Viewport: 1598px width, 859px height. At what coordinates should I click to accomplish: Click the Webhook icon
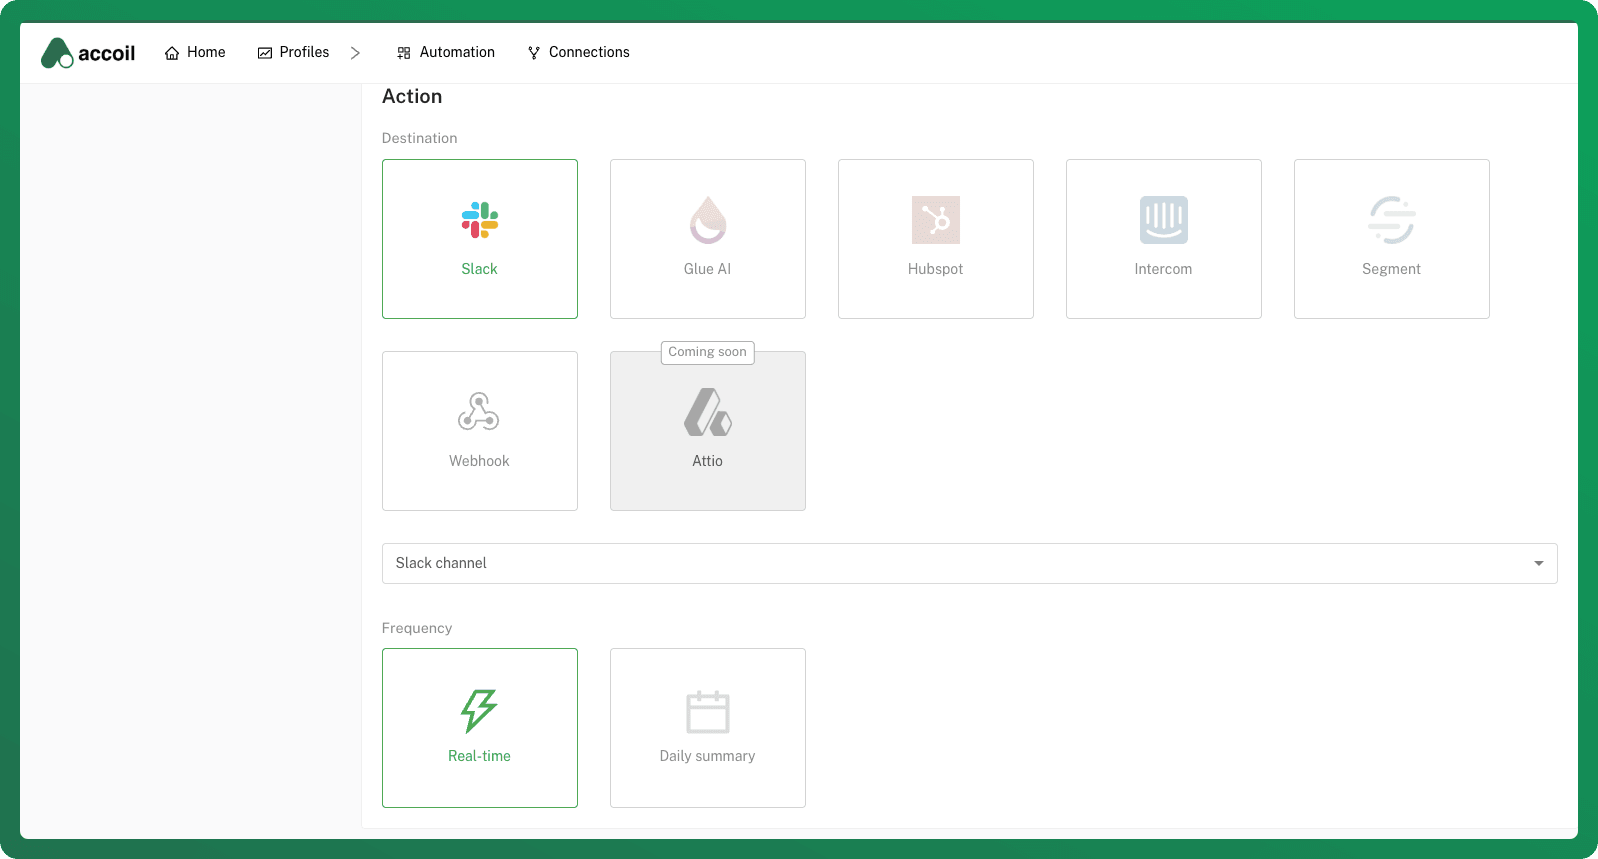point(479,411)
